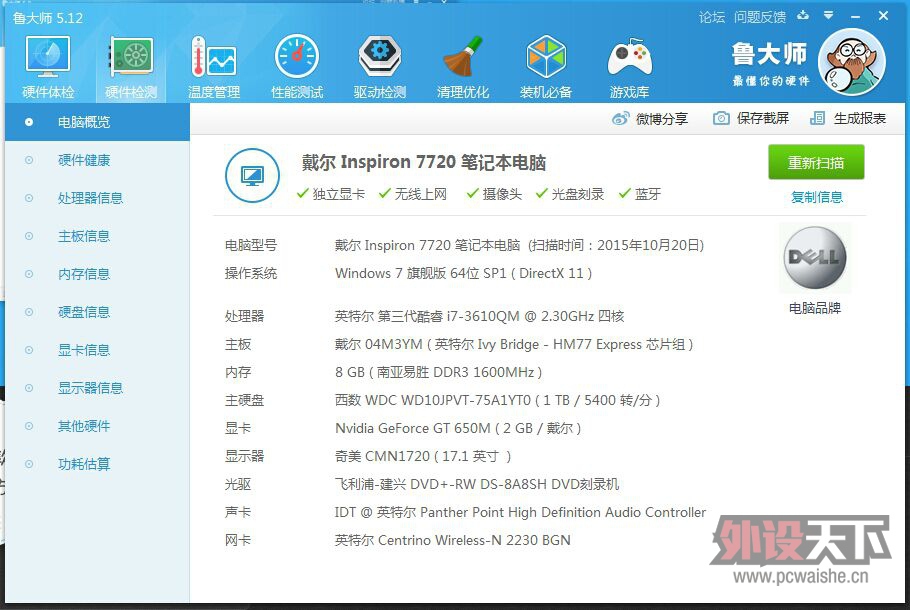The height and width of the screenshot is (610, 910).
Task: Open the 论坛 forum link in title bar
Action: point(711,17)
